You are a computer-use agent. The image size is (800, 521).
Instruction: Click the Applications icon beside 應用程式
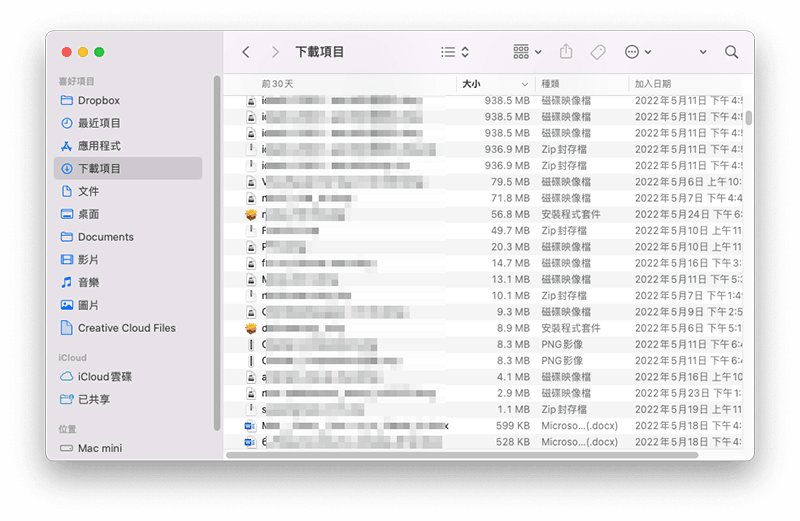[67, 146]
